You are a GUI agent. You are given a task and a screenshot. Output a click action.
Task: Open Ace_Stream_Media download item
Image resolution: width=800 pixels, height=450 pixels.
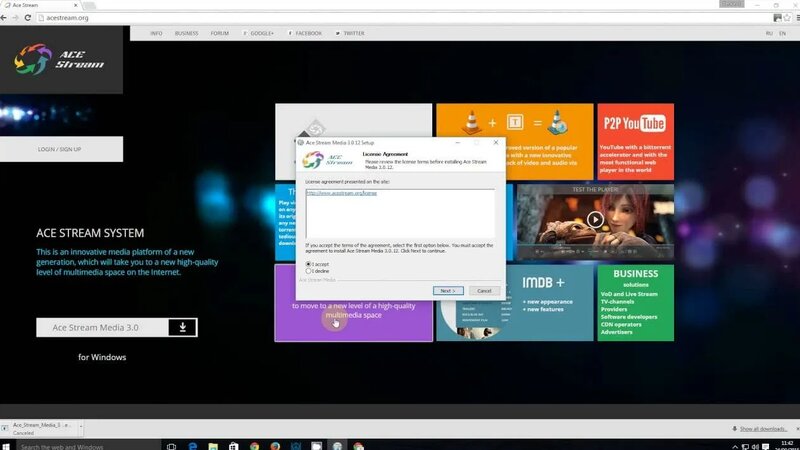[x=38, y=429]
